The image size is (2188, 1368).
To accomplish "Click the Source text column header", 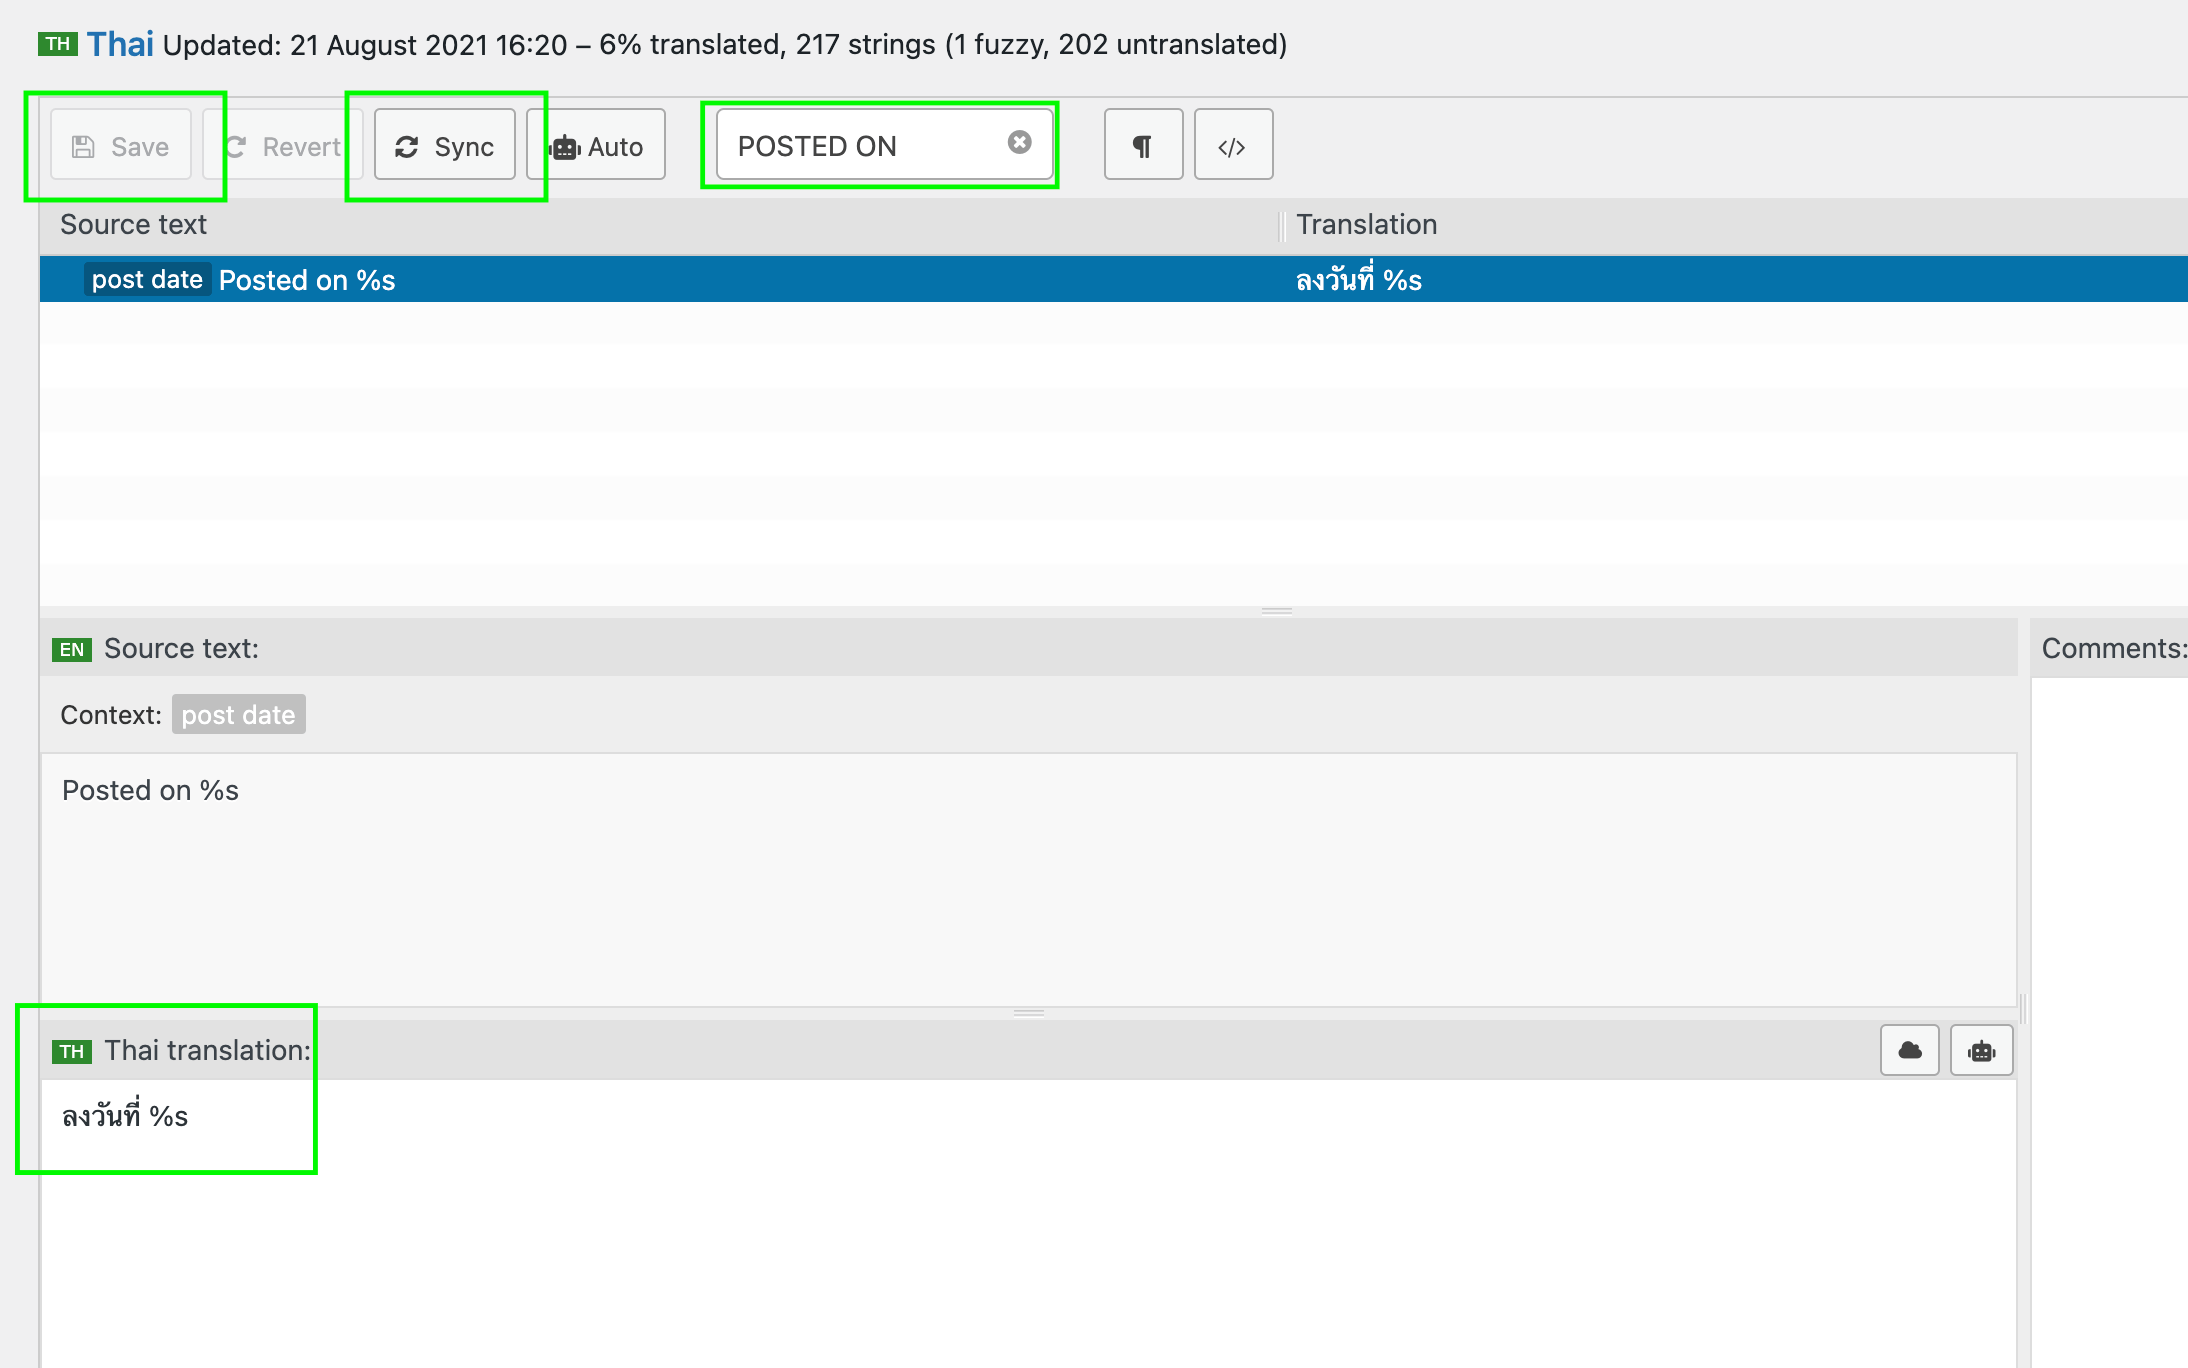I will tap(134, 225).
